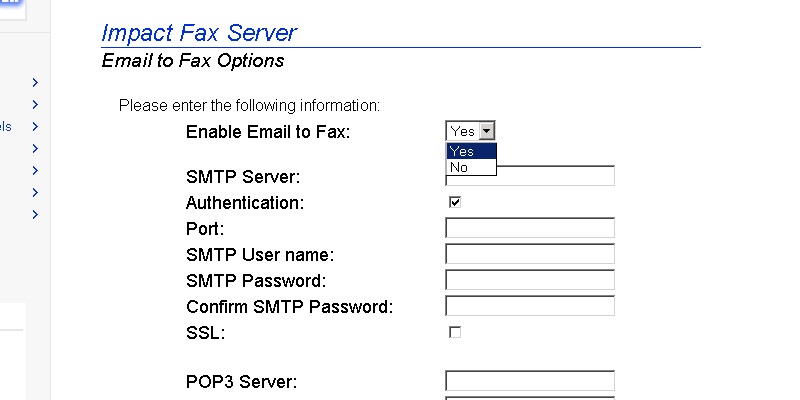The width and height of the screenshot is (800, 400).
Task: Click the second sidebar chevron from top
Action: [35, 105]
